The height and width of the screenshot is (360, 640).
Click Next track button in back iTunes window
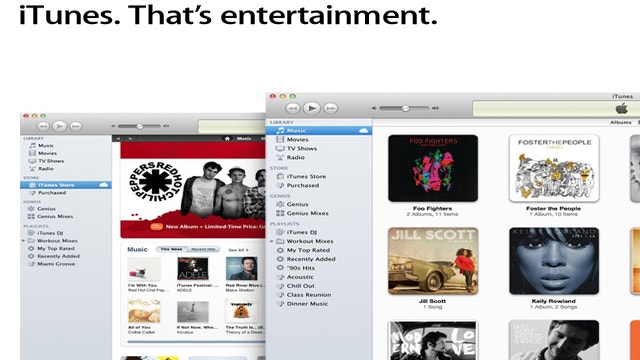(75, 126)
